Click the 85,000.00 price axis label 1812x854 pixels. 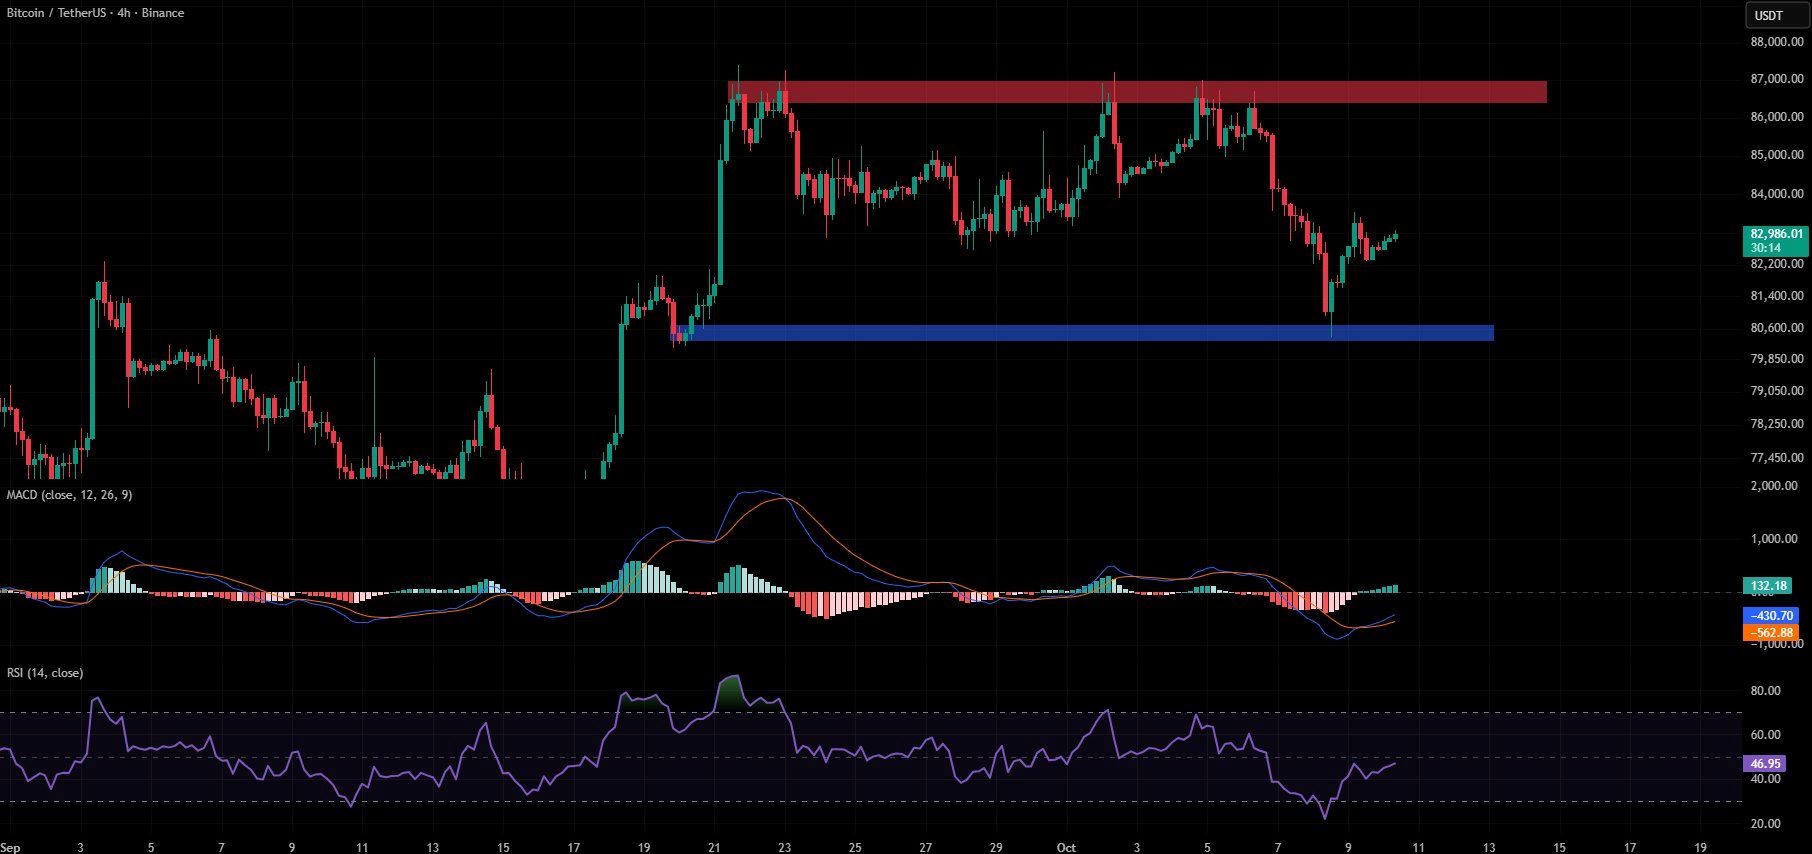tap(1777, 155)
